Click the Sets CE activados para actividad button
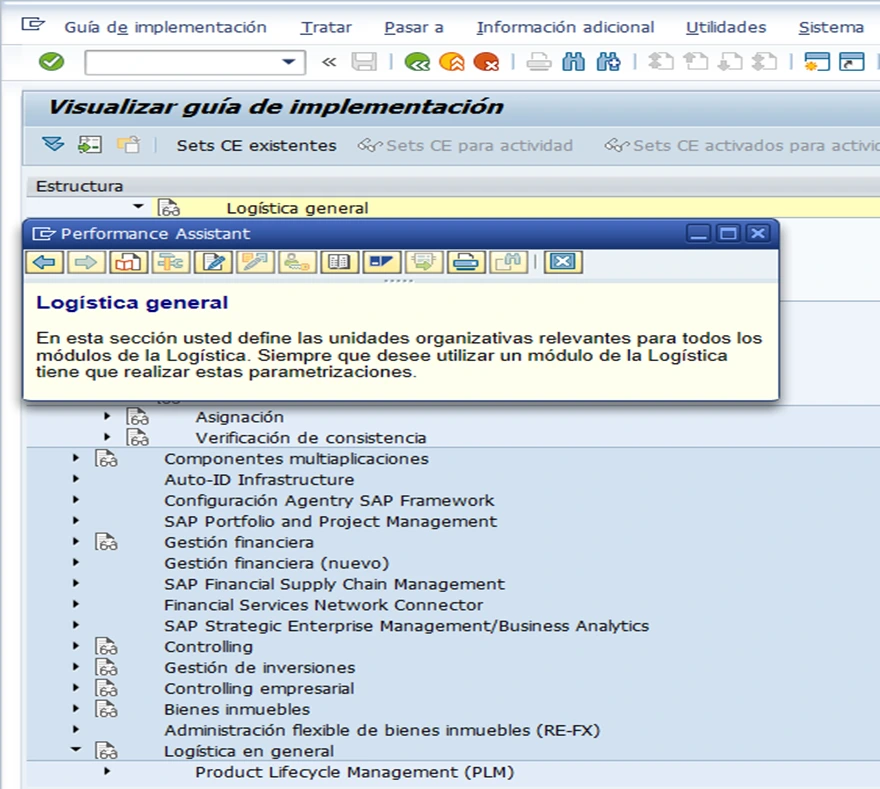Image resolution: width=880 pixels, height=789 pixels. click(x=742, y=145)
